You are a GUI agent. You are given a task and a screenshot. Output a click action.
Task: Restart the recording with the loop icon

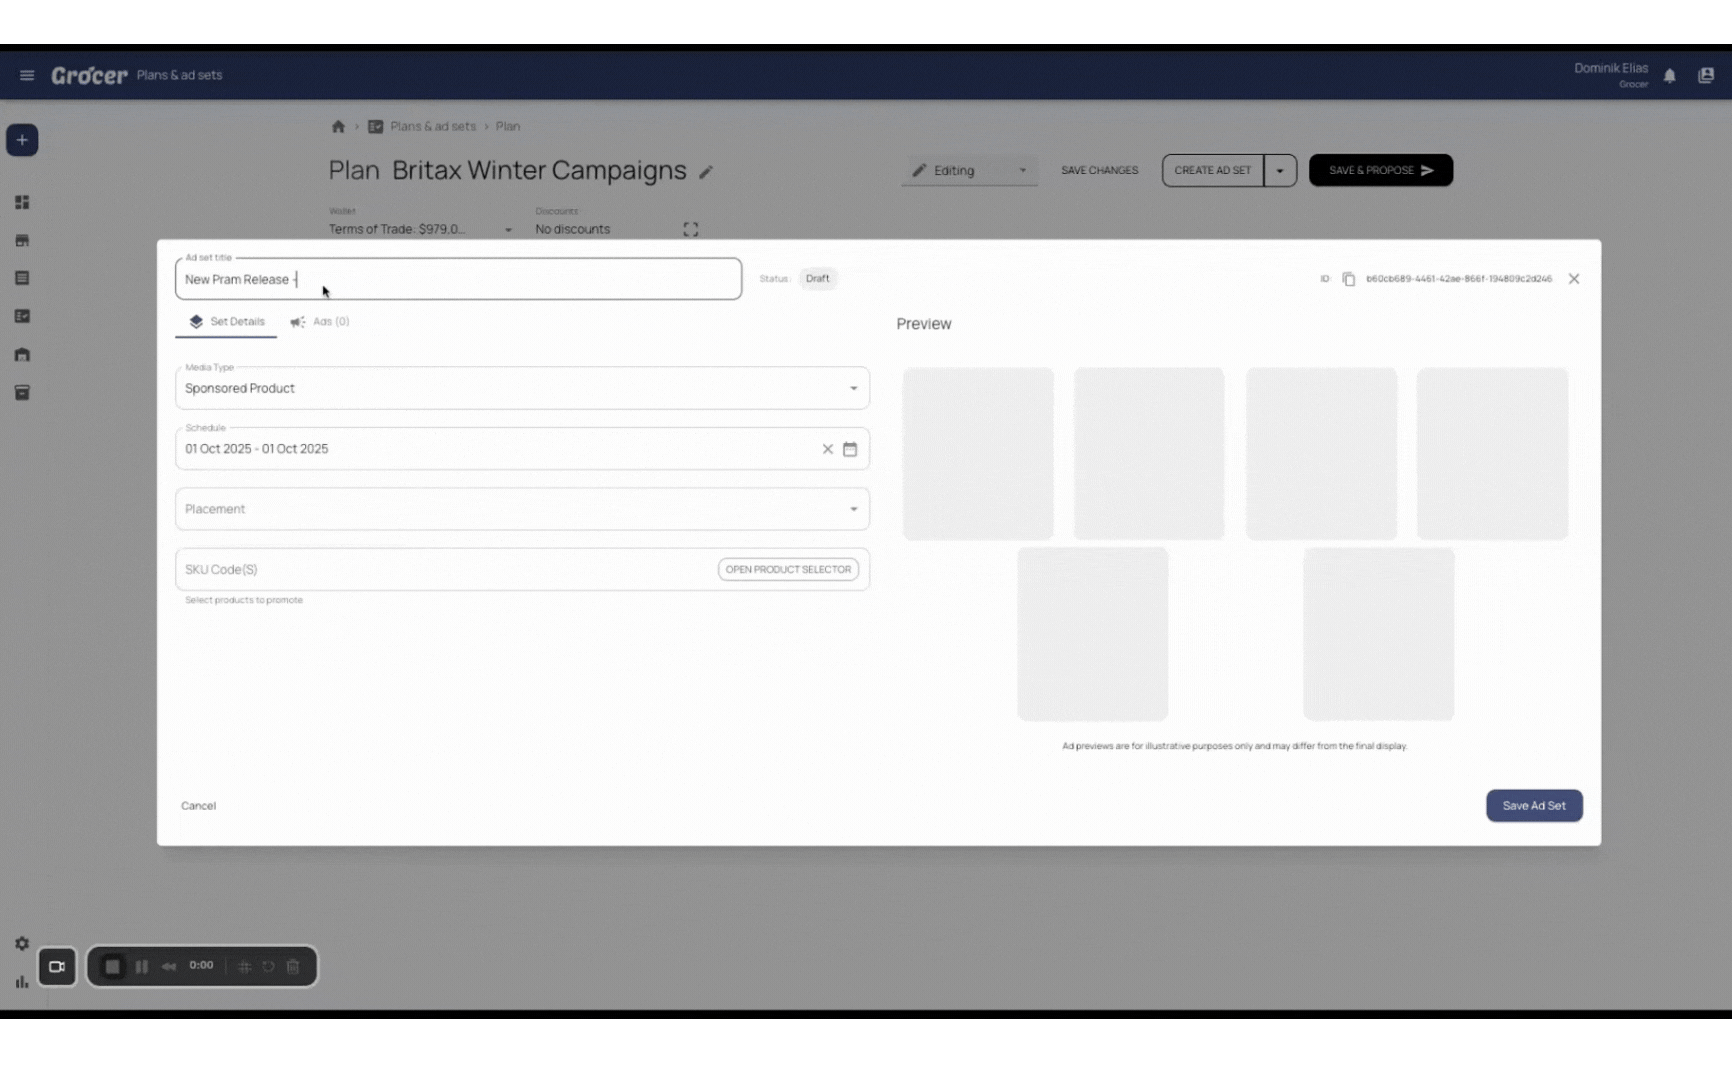pos(268,966)
